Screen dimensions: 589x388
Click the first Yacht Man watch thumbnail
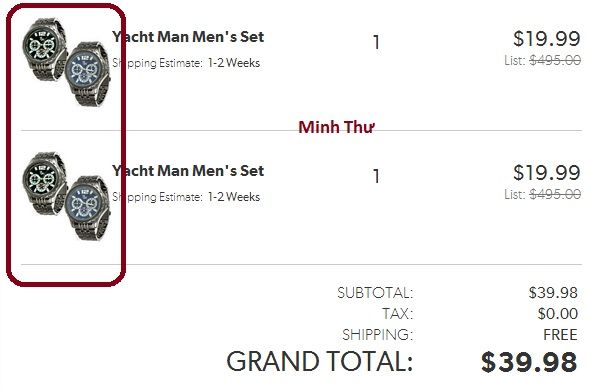pyautogui.click(x=66, y=62)
